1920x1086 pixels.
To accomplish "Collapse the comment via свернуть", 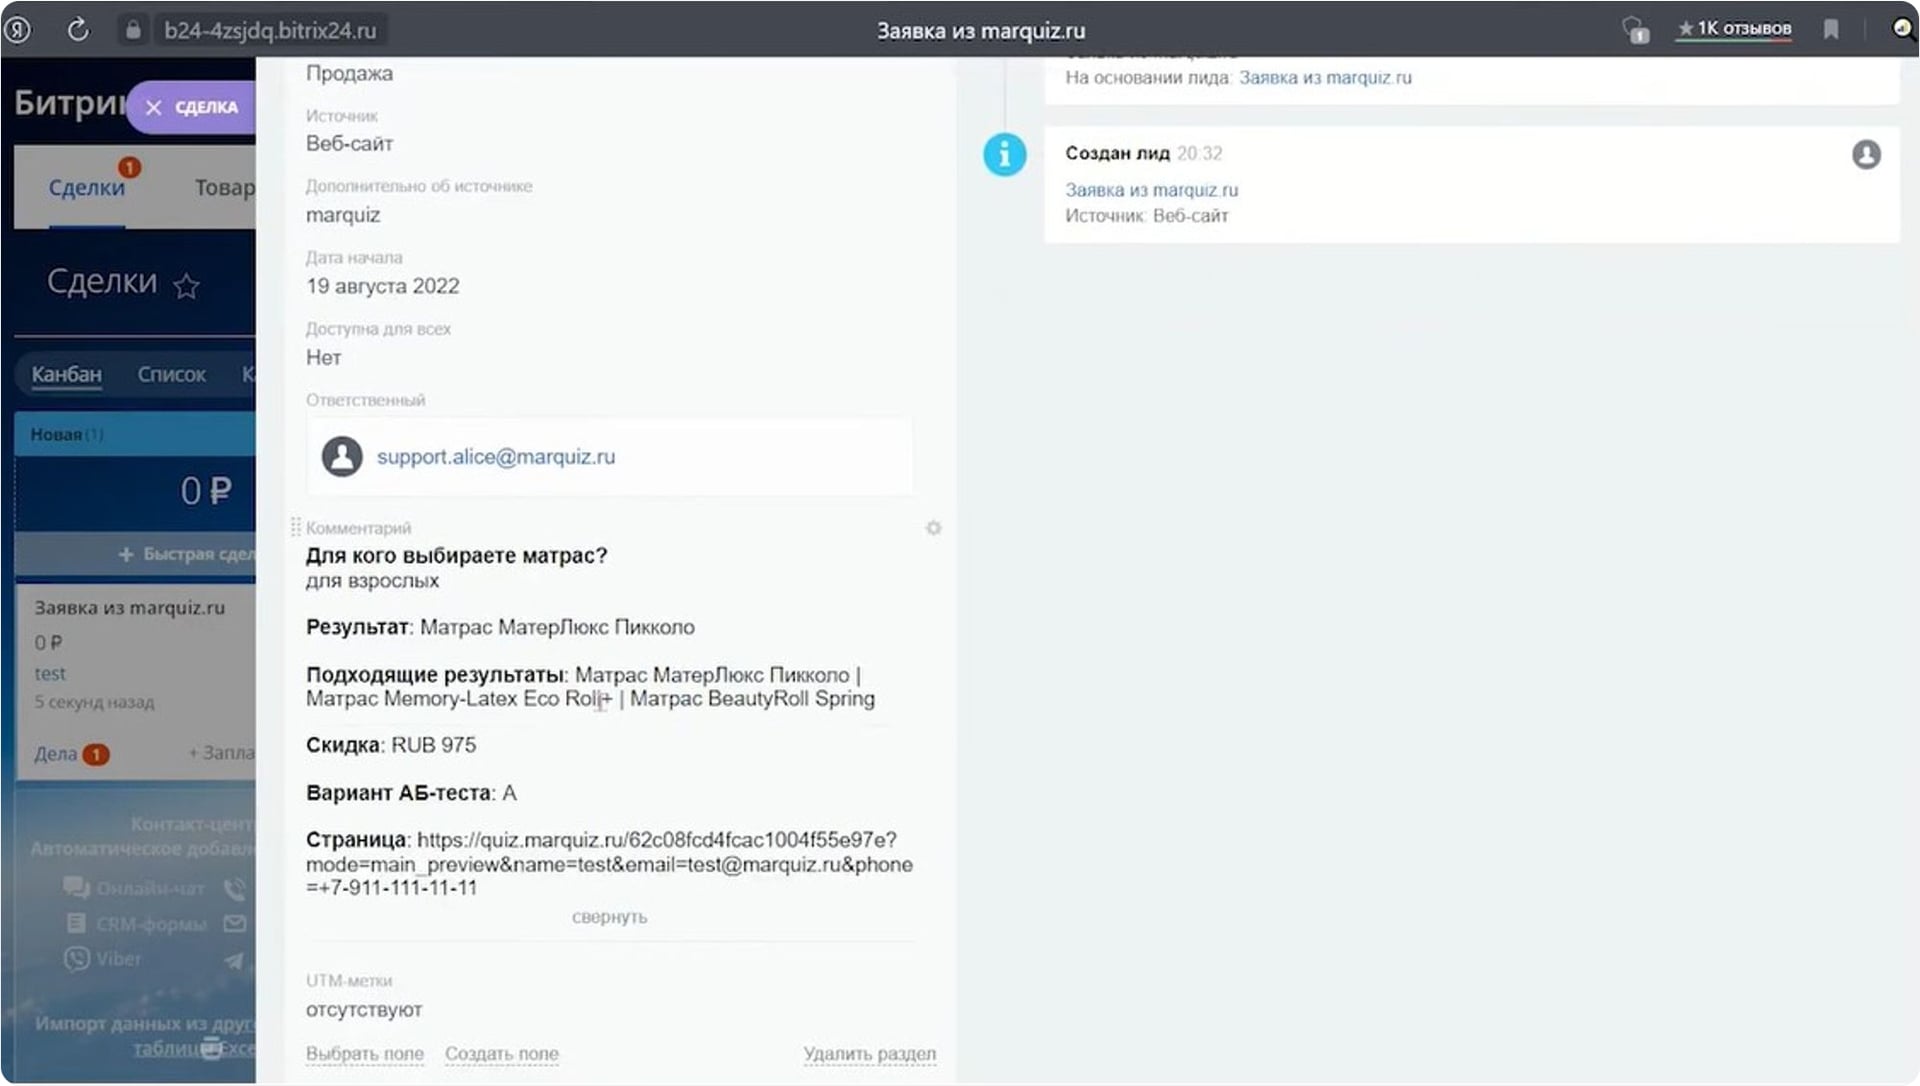I will tap(608, 916).
